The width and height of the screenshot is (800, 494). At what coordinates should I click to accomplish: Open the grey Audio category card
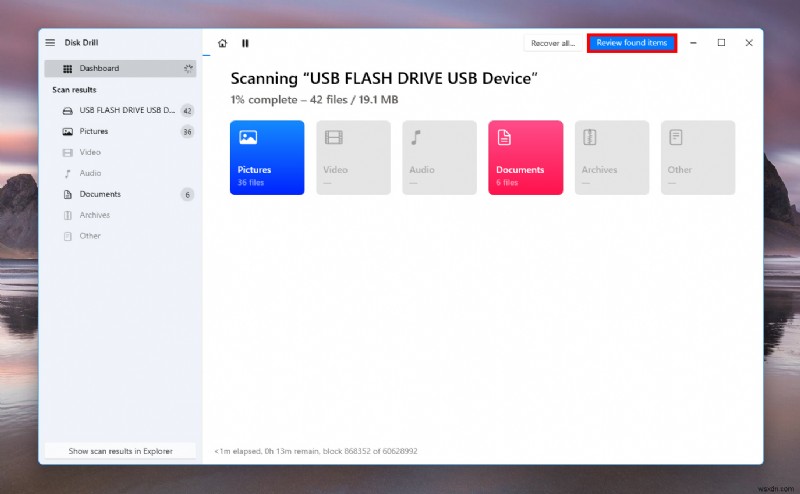click(439, 158)
